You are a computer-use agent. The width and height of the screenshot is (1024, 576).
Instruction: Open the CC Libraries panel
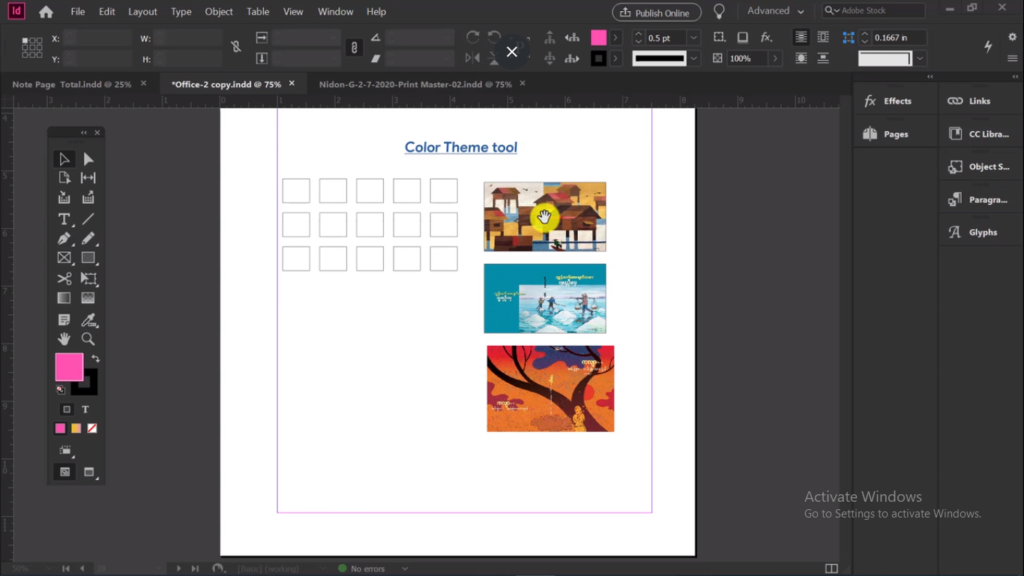coord(978,134)
